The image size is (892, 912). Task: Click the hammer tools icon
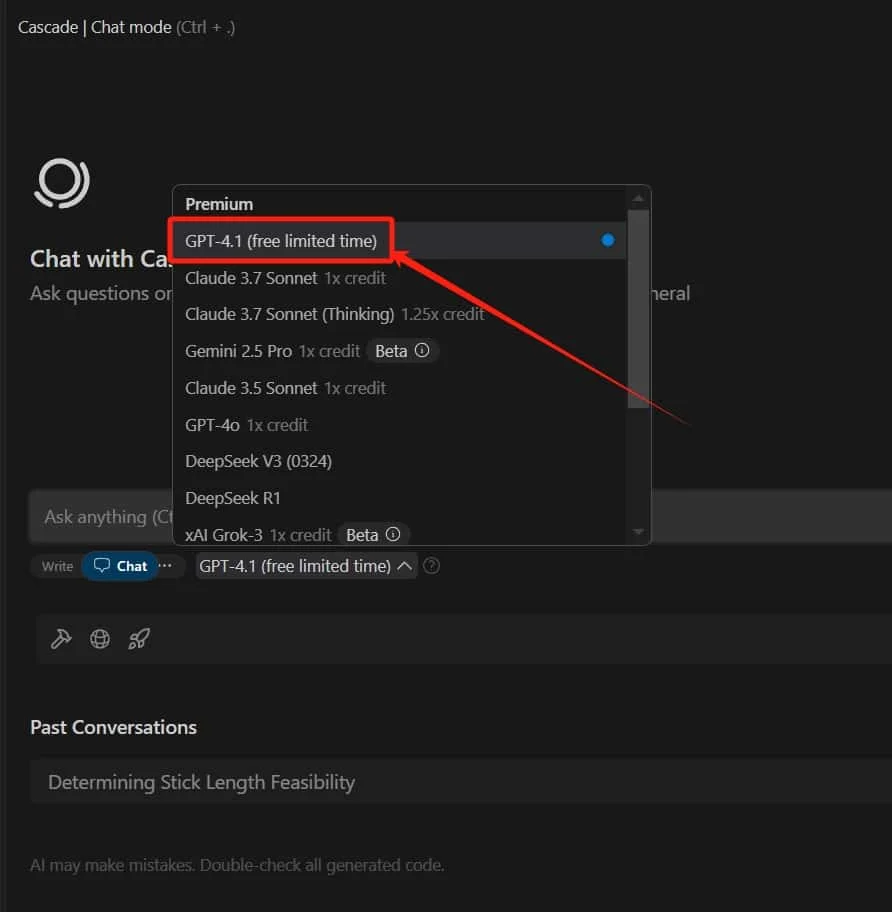(61, 639)
